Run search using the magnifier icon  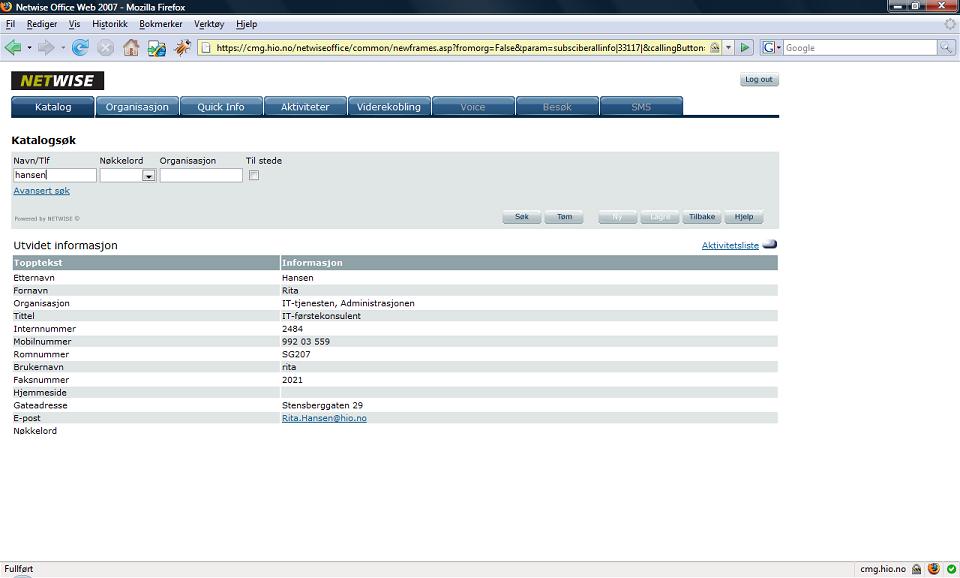coord(946,48)
